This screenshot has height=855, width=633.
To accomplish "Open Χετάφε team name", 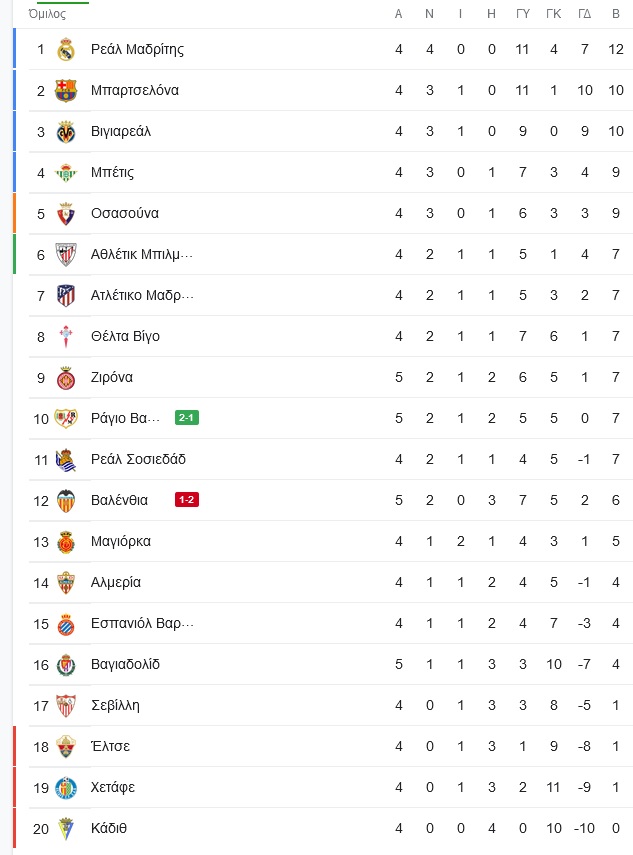I will tap(113, 787).
